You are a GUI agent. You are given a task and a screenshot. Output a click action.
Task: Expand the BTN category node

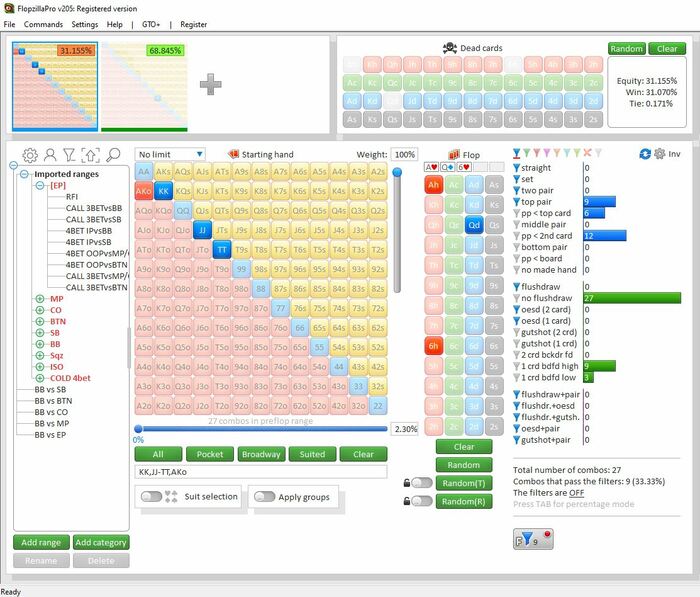pyautogui.click(x=40, y=321)
